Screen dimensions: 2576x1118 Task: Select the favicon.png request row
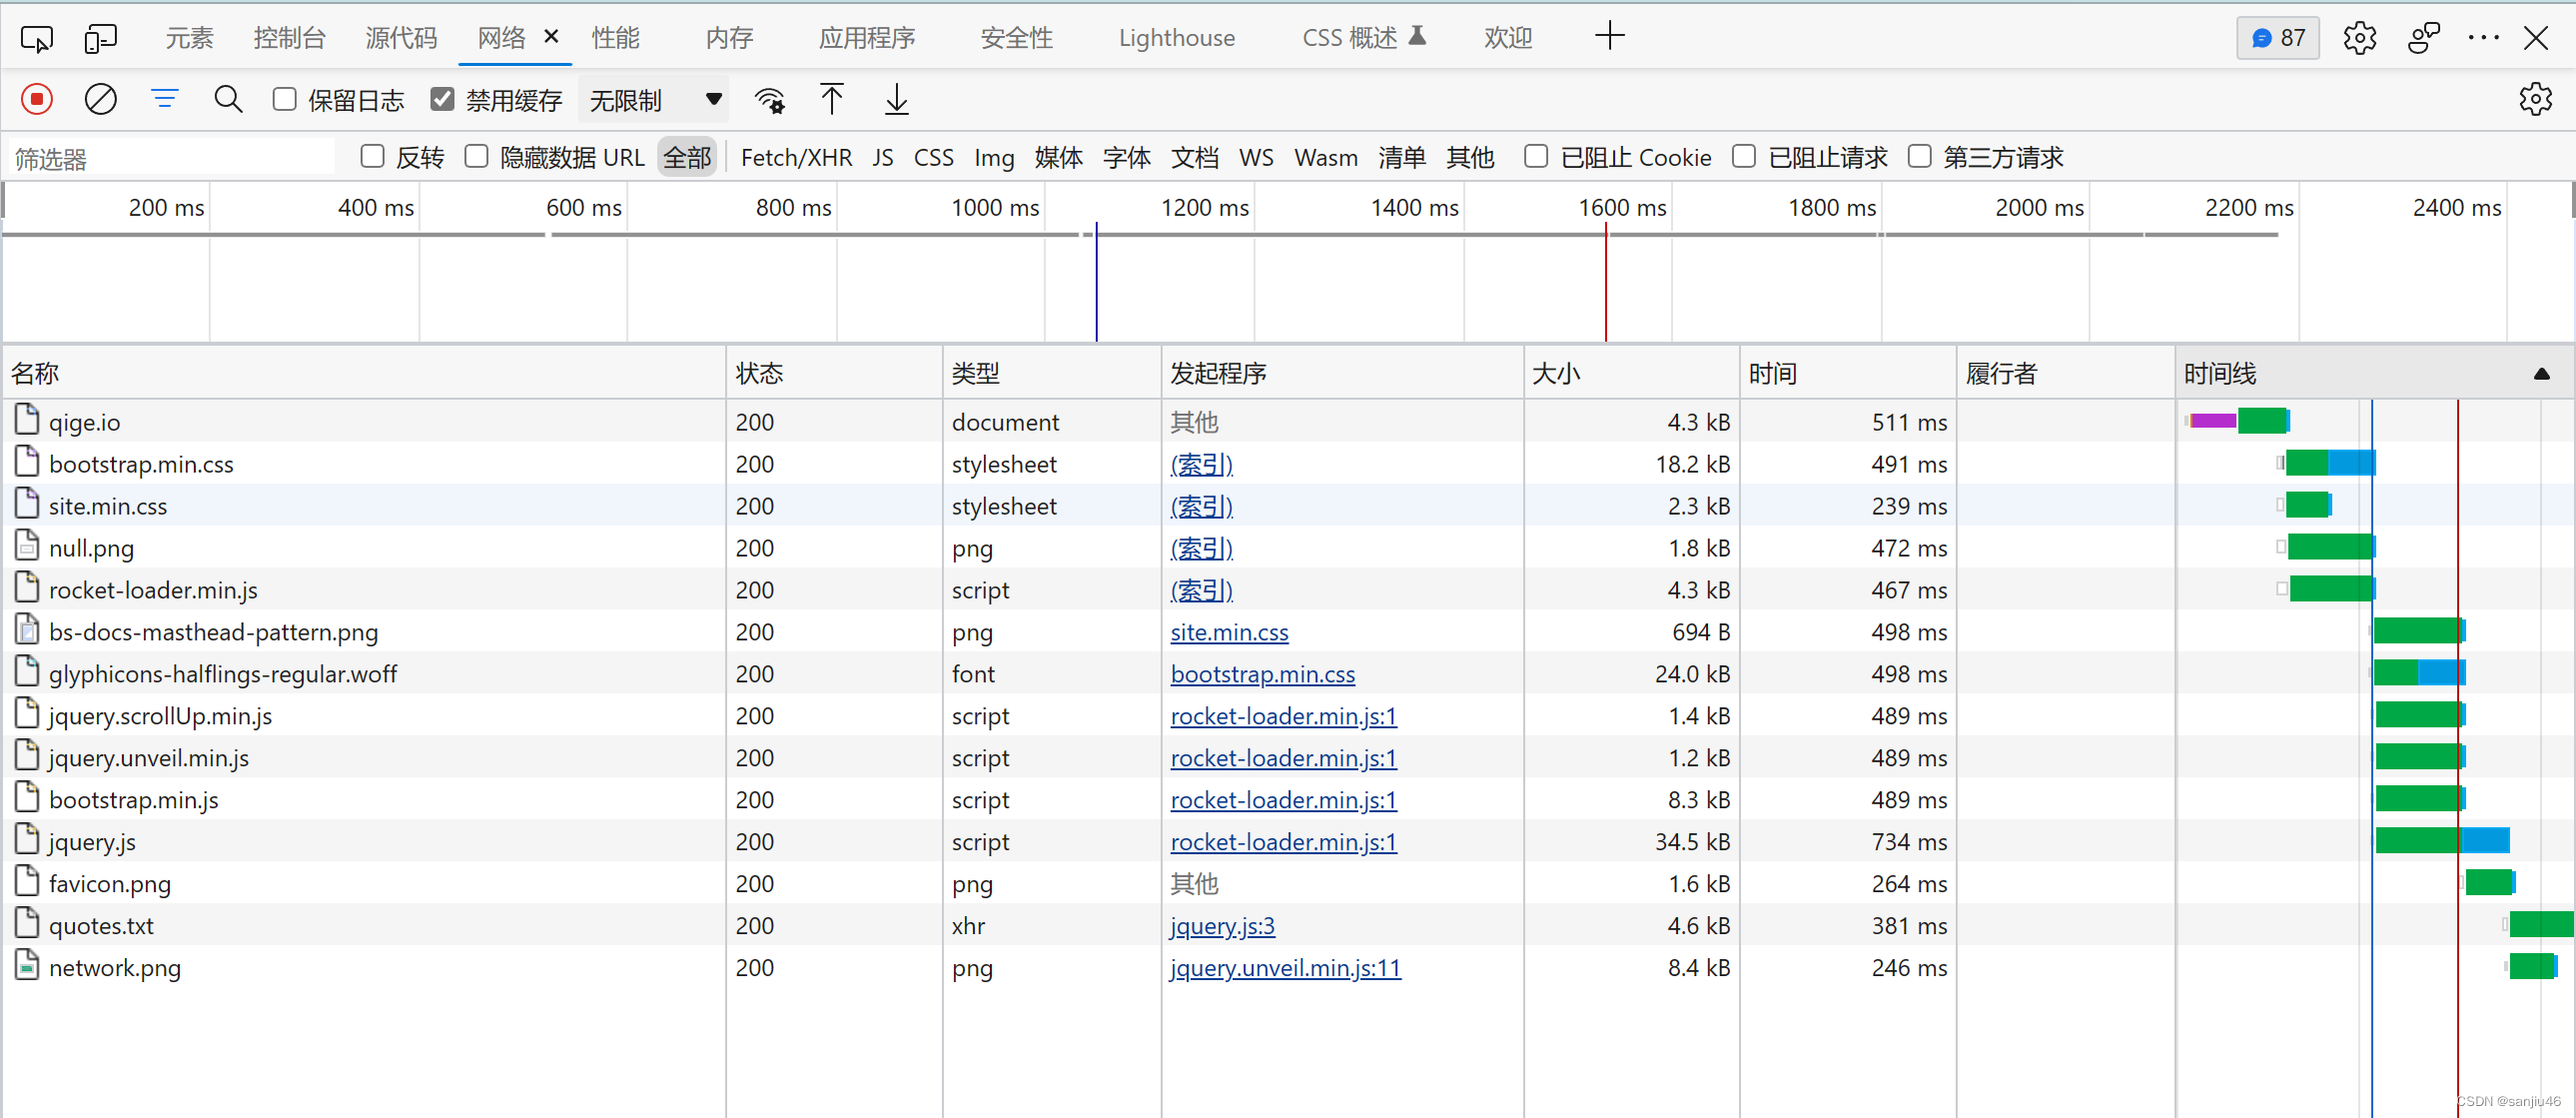[x=1288, y=883]
